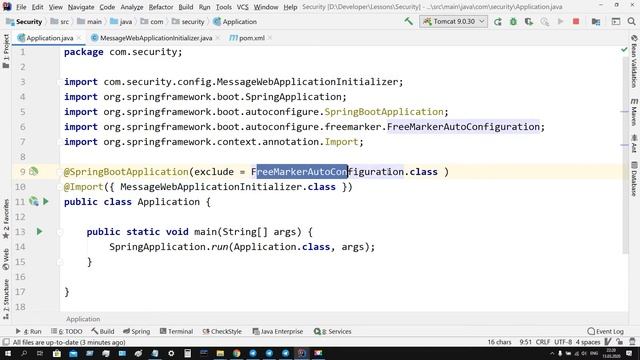Open the Event Log
This screenshot has height=360, width=640.
point(606,331)
